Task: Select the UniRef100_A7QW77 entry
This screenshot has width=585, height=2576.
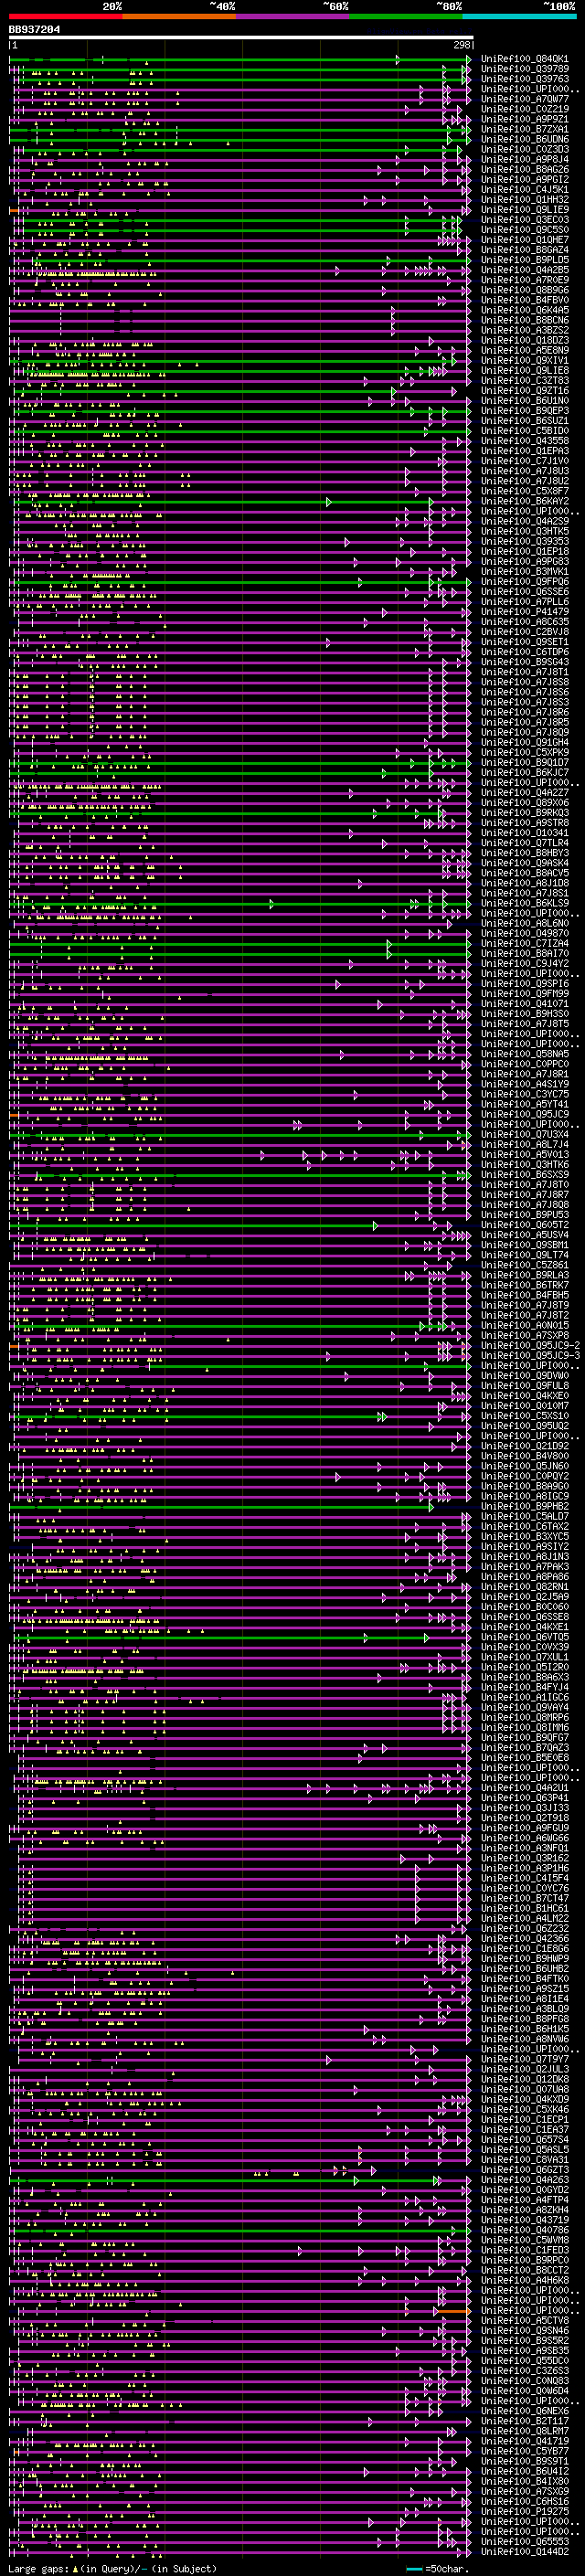Action: point(525,99)
